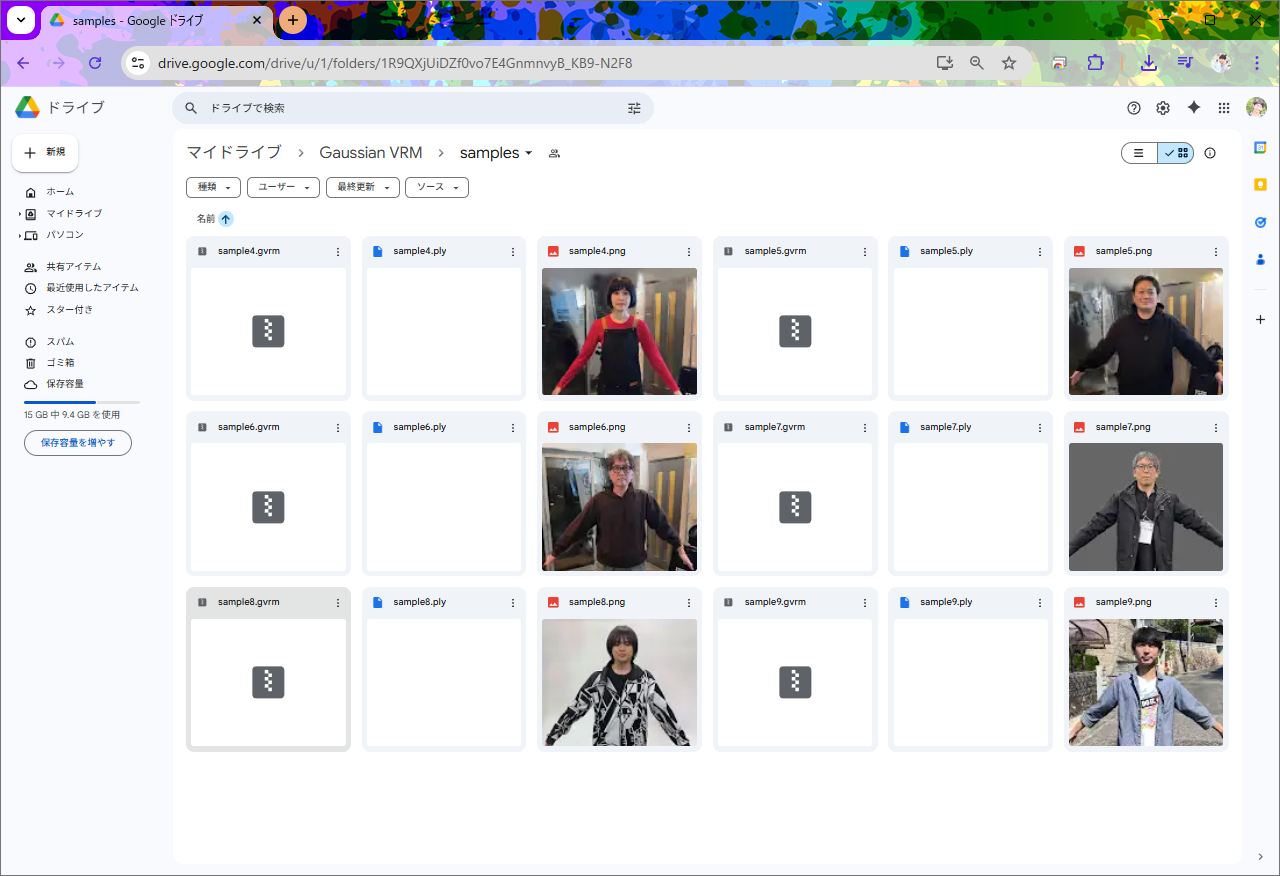
Task: Select sample9.gvrm file name
Action: click(775, 602)
